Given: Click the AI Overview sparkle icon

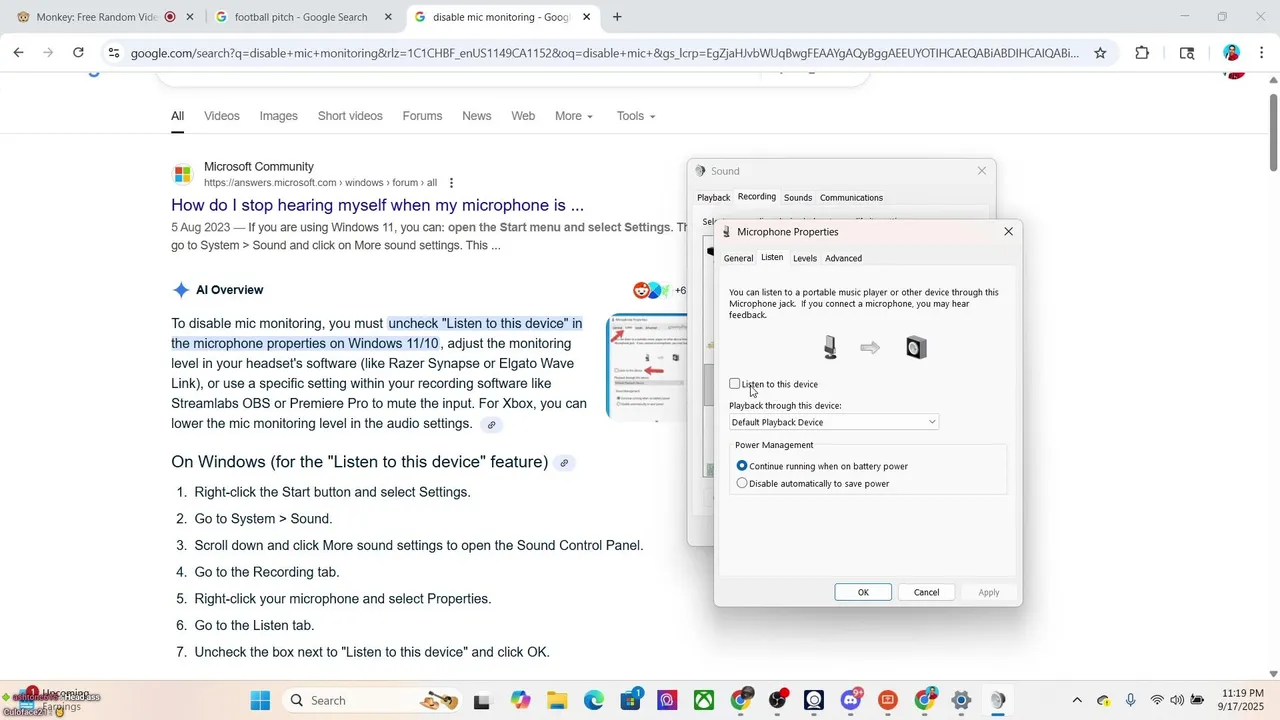Looking at the screenshot, I should pos(181,290).
